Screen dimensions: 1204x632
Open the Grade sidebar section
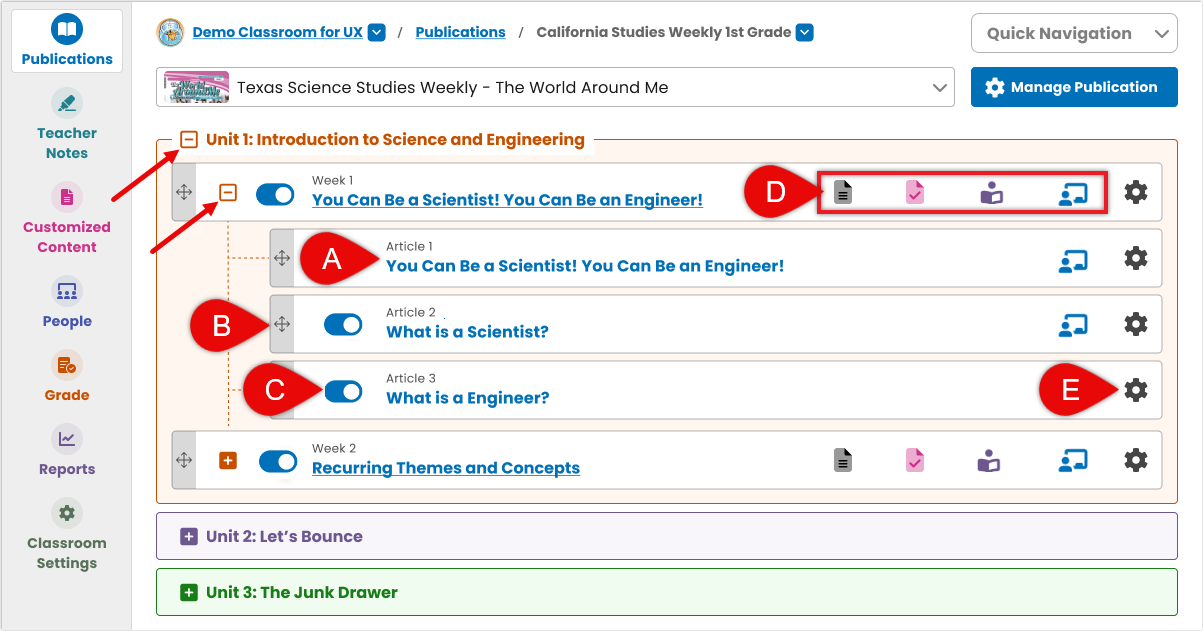(x=67, y=377)
